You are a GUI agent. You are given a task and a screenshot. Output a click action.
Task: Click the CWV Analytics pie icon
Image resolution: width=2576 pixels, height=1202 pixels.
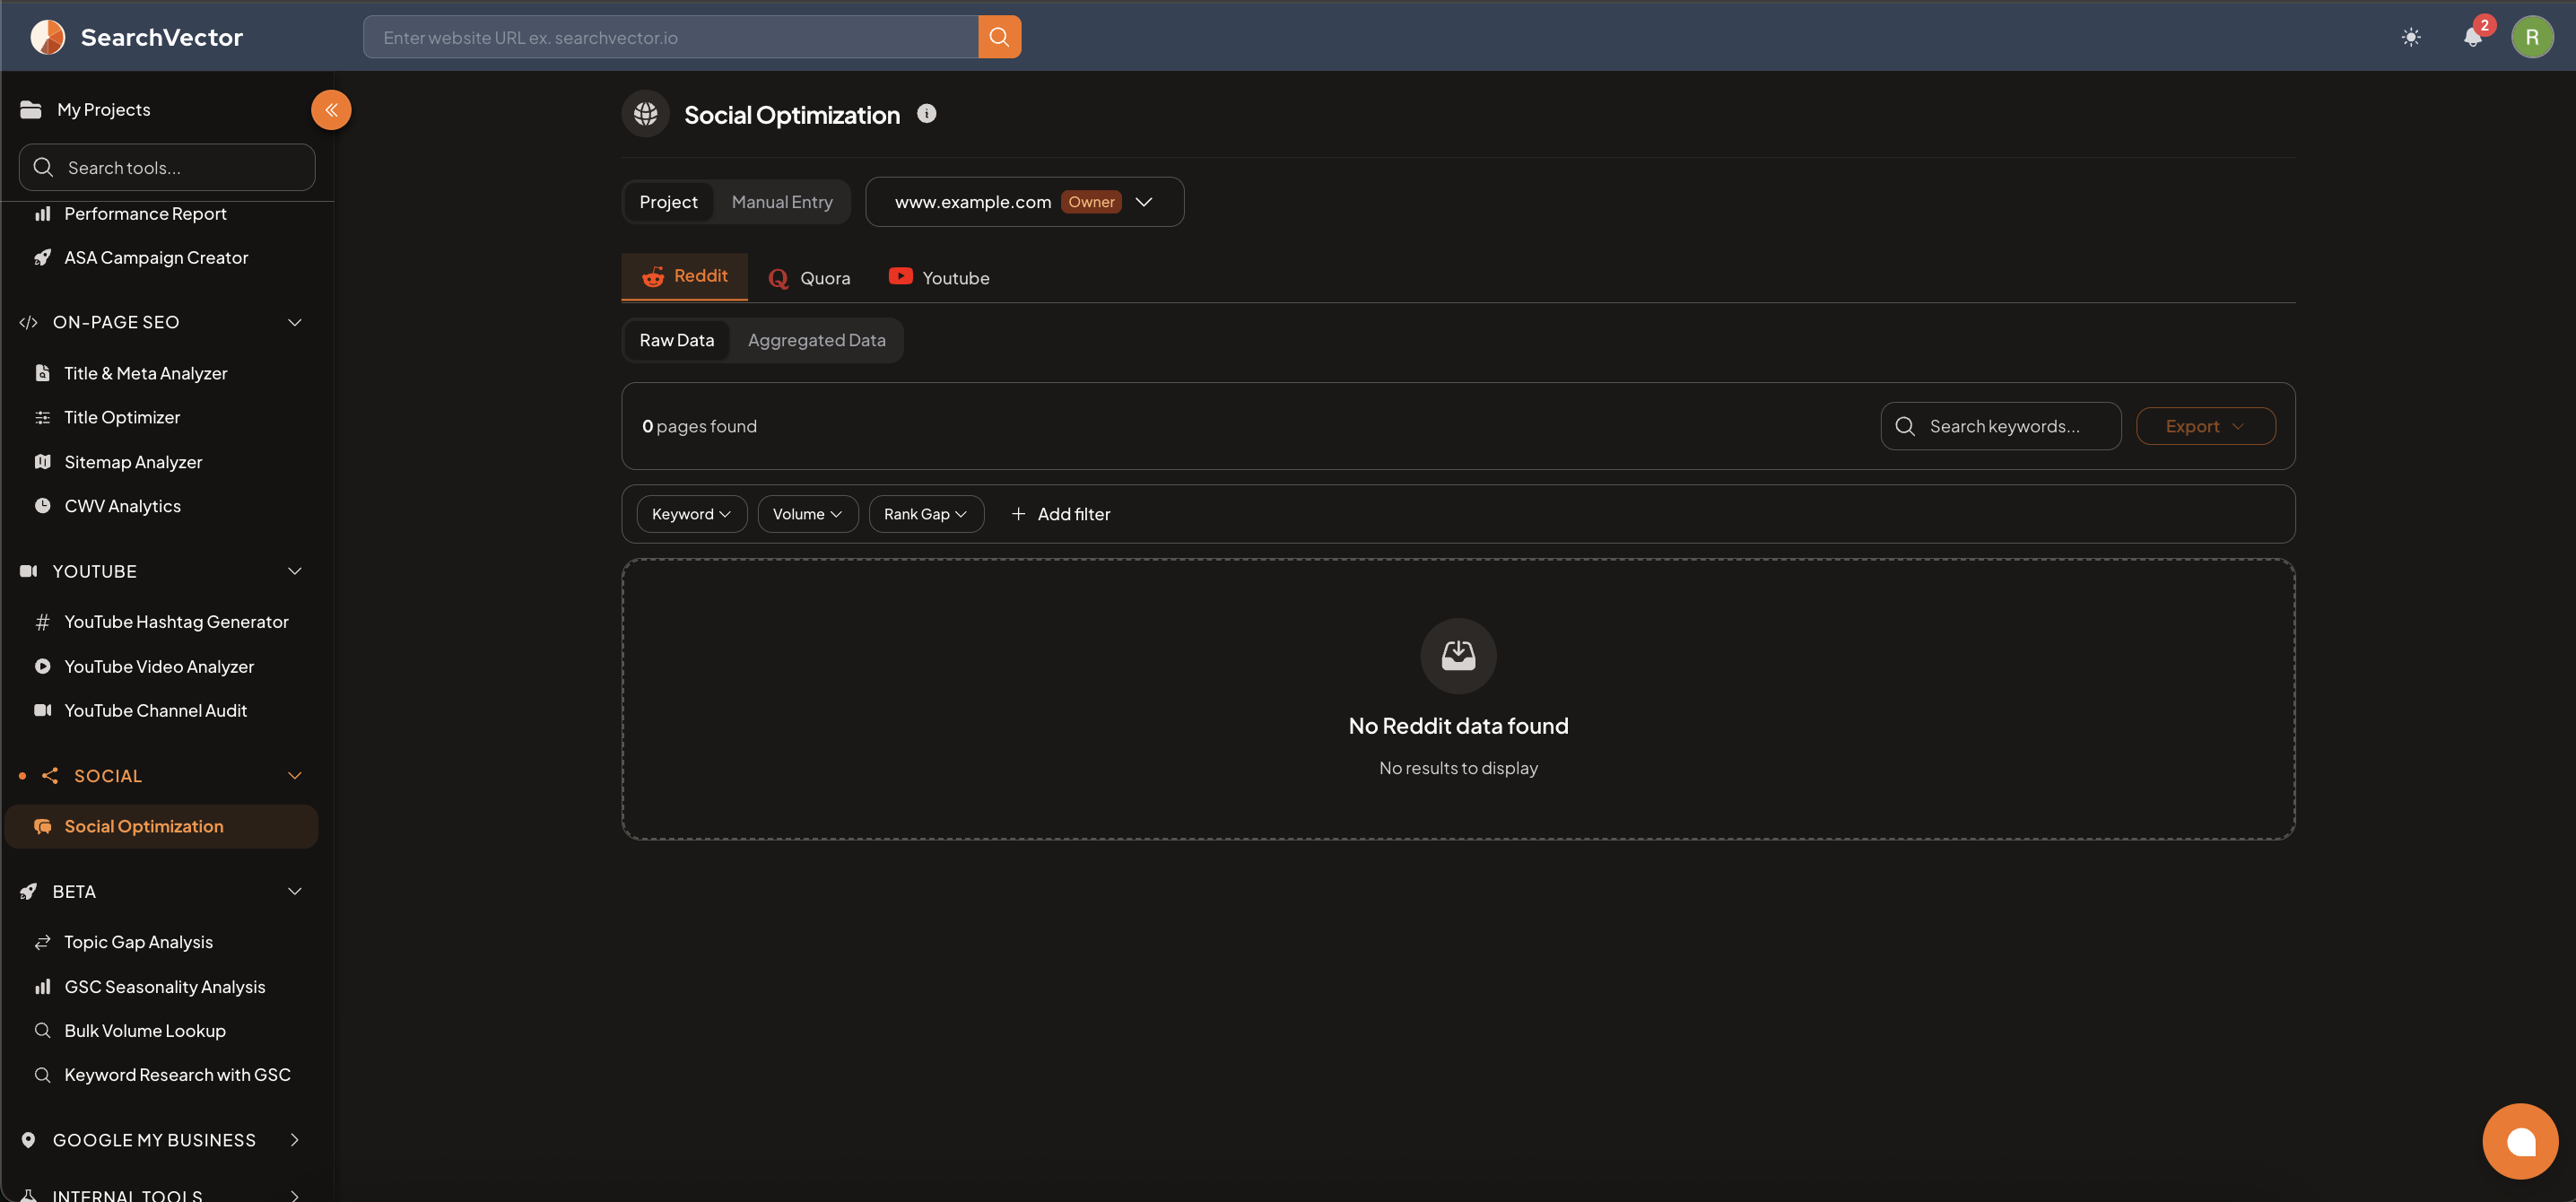tap(43, 506)
